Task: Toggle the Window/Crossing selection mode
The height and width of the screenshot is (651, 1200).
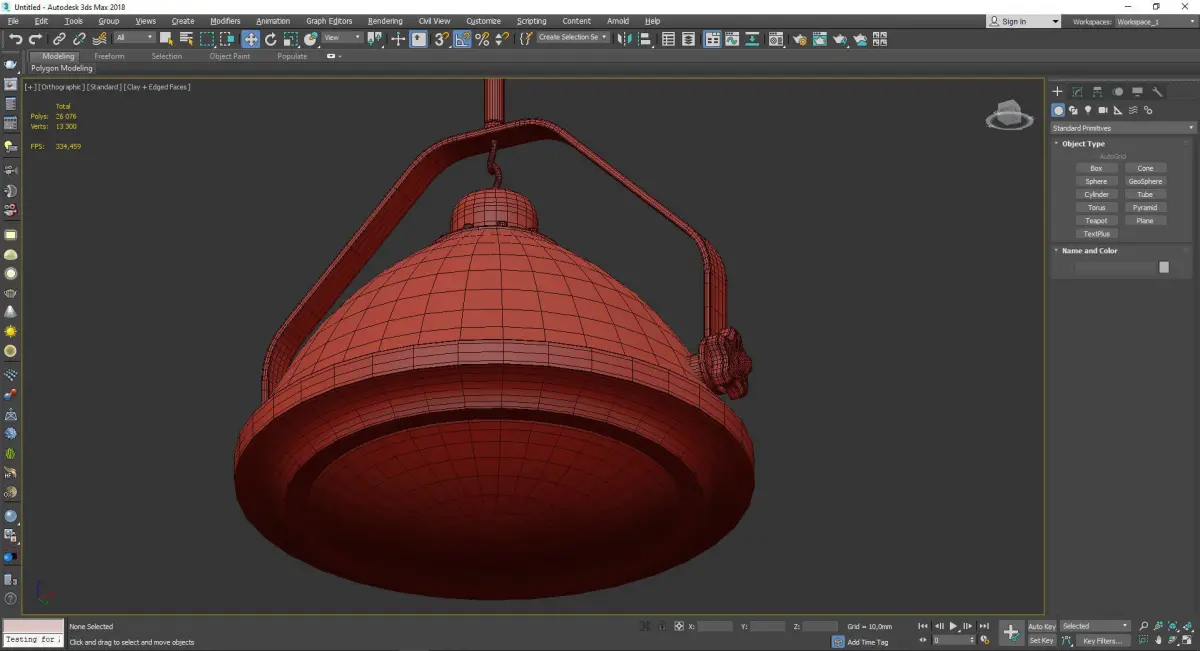Action: click(x=228, y=39)
